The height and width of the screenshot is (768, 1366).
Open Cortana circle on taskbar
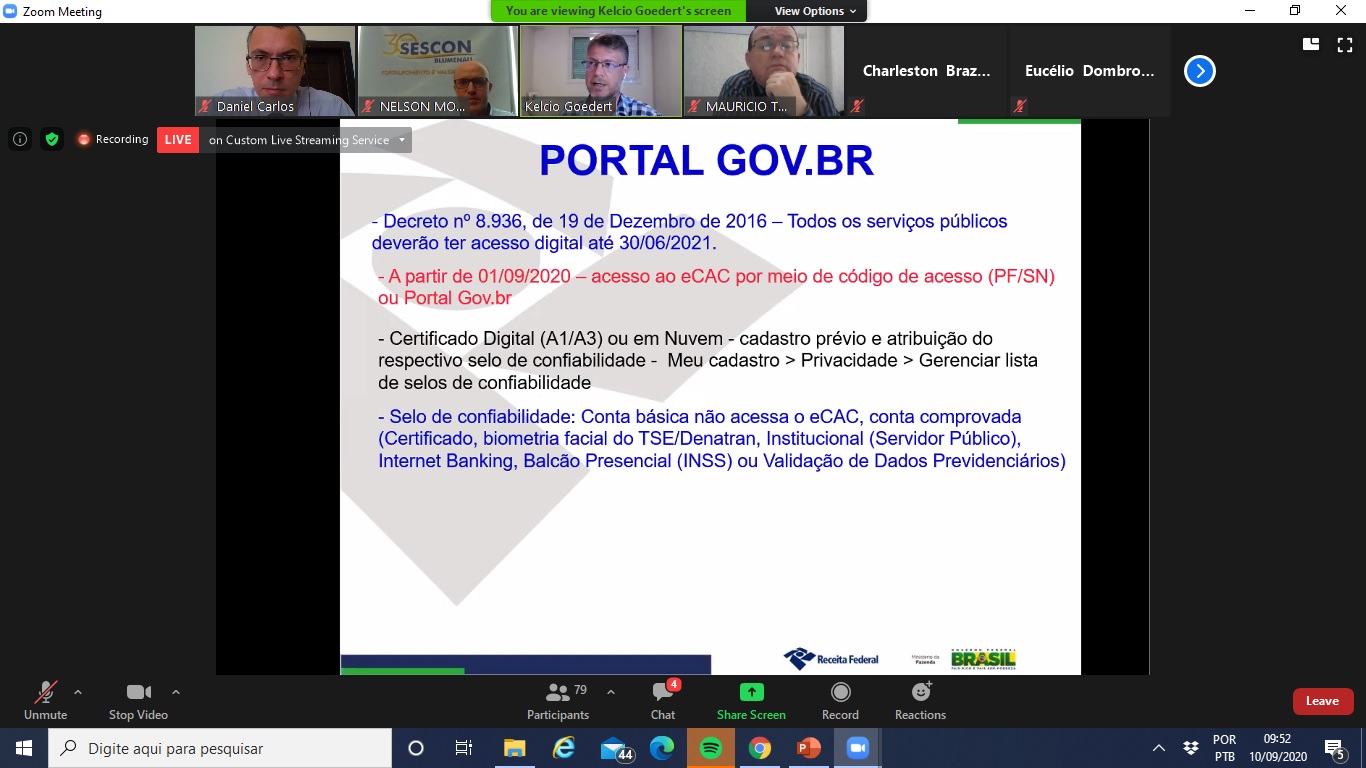(416, 748)
